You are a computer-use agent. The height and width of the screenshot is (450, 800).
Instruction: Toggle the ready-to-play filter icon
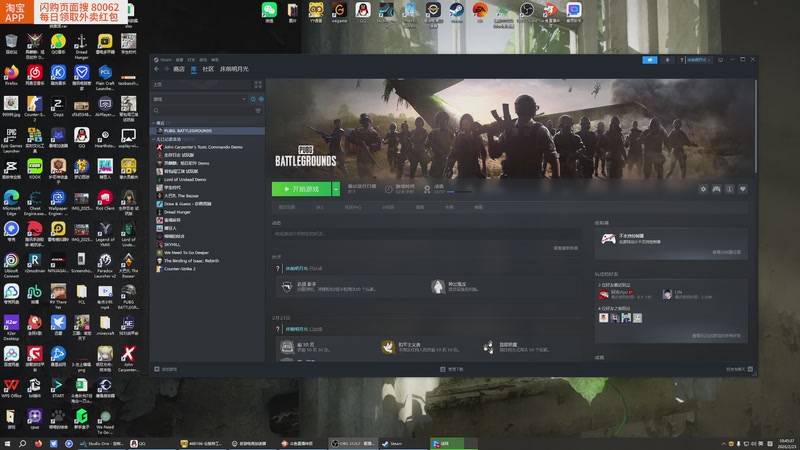[x=261, y=99]
